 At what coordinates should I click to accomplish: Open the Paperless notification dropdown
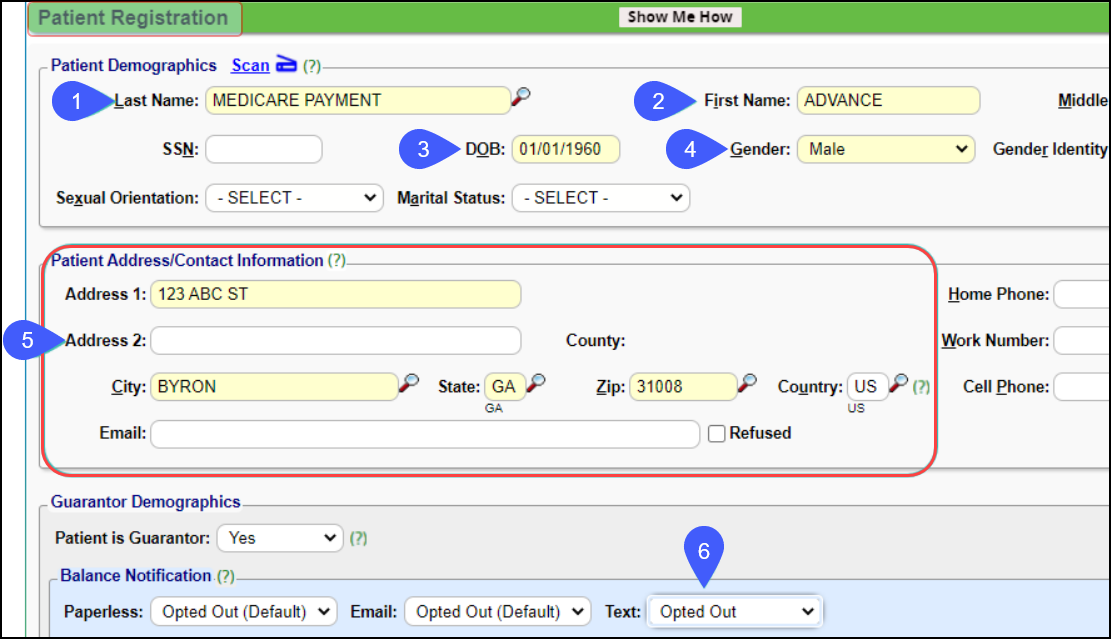pyautogui.click(x=243, y=611)
